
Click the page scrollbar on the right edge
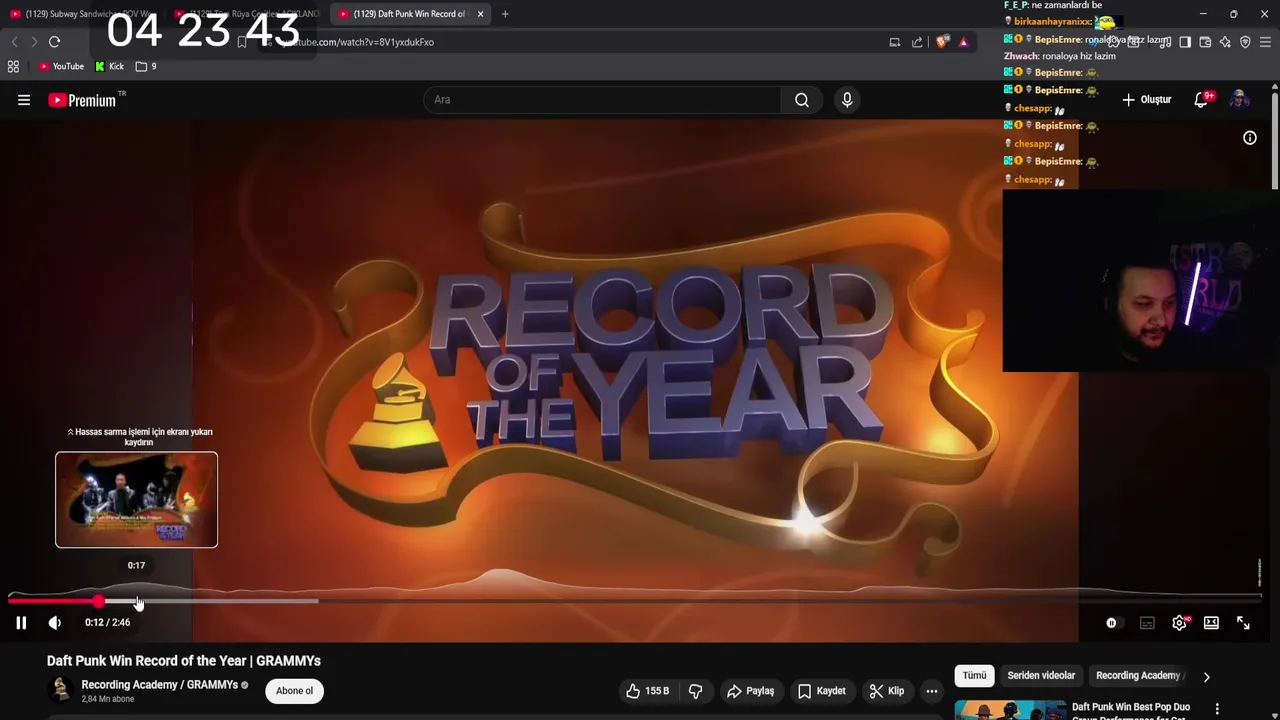coord(1275,140)
